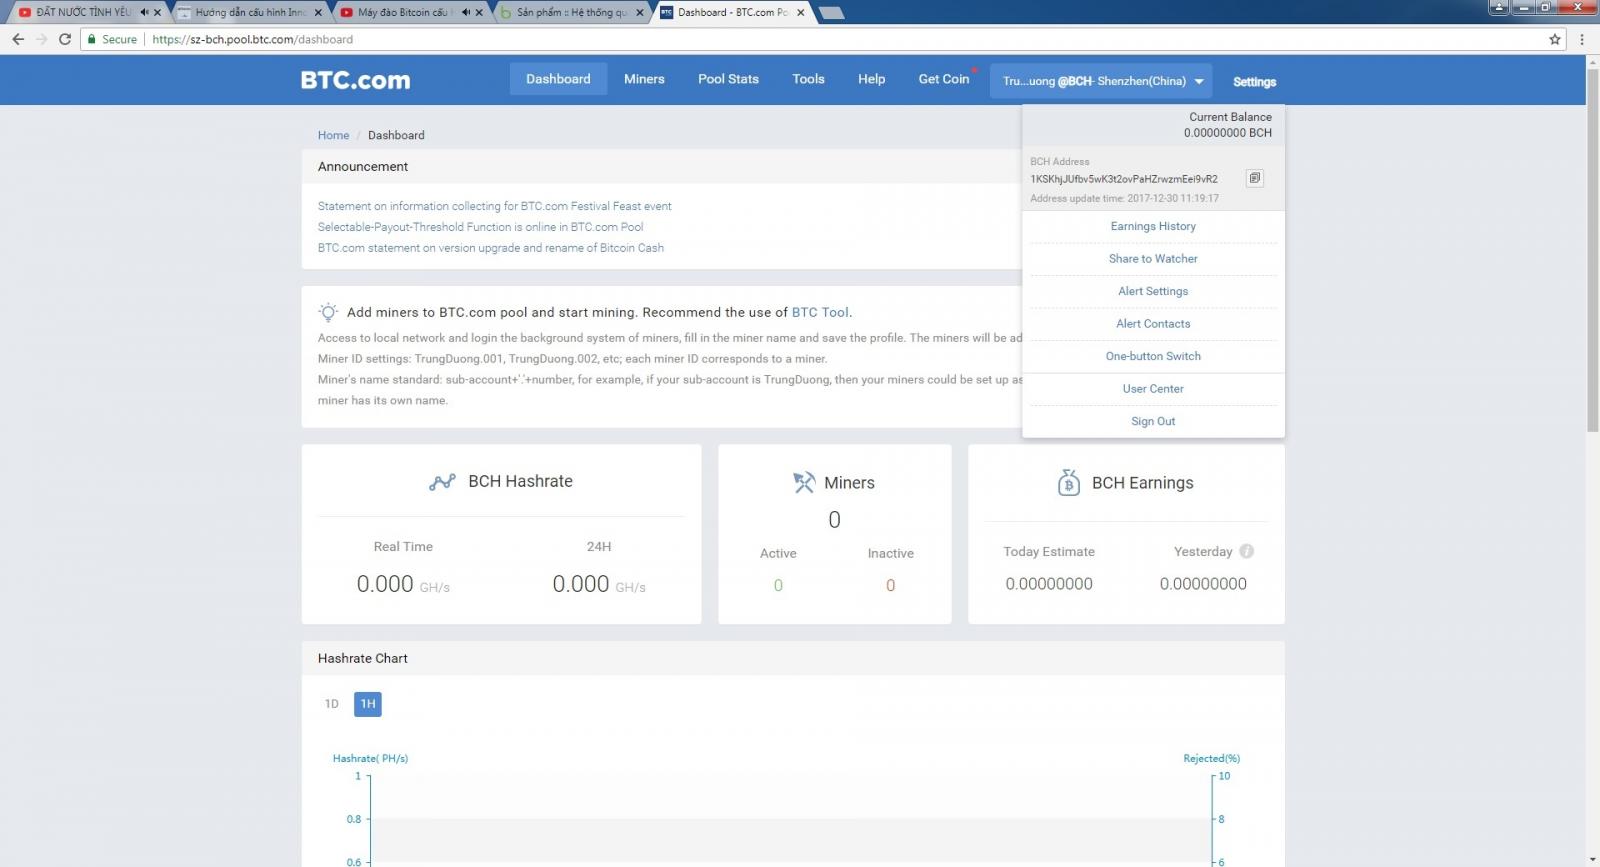Open User Center
1600x867 pixels.
click(x=1153, y=388)
